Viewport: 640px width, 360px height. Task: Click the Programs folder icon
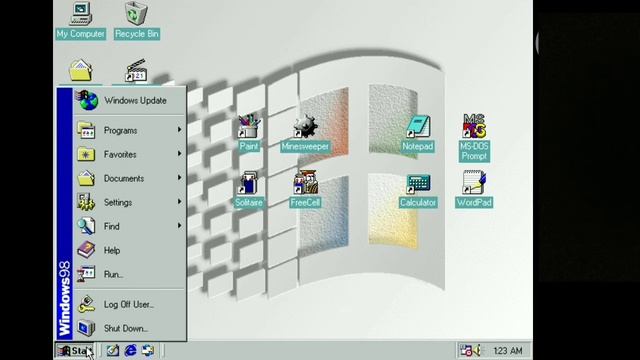point(86,130)
